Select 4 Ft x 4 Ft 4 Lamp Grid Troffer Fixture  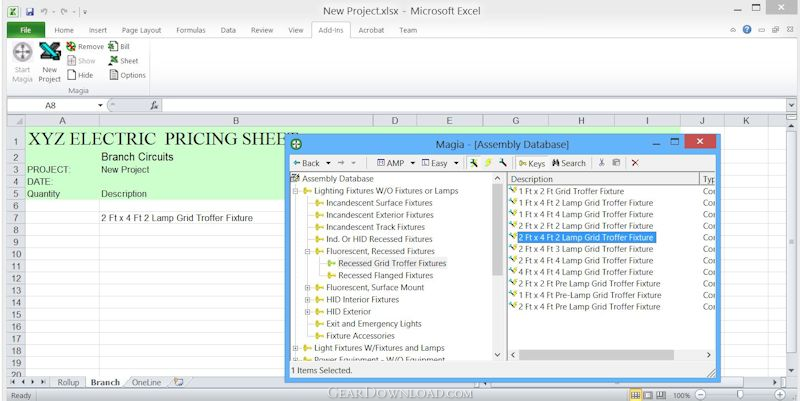click(585, 272)
